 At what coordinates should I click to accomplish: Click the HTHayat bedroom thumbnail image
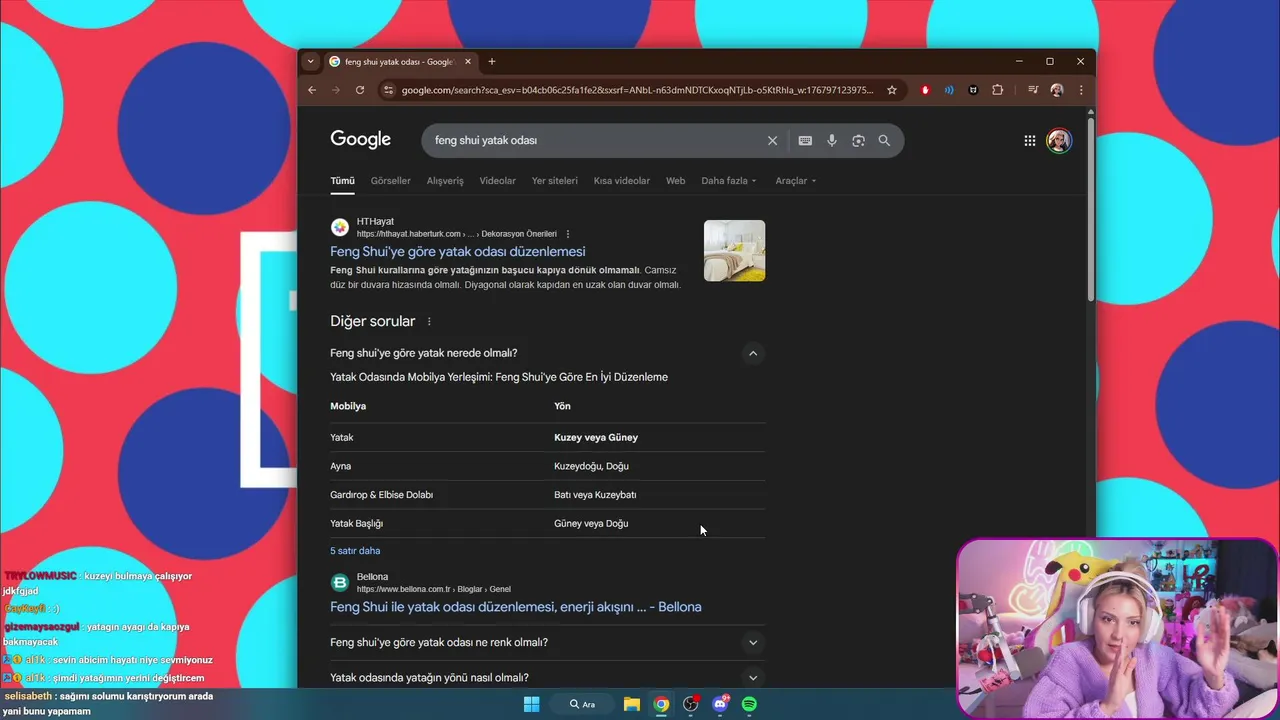735,251
